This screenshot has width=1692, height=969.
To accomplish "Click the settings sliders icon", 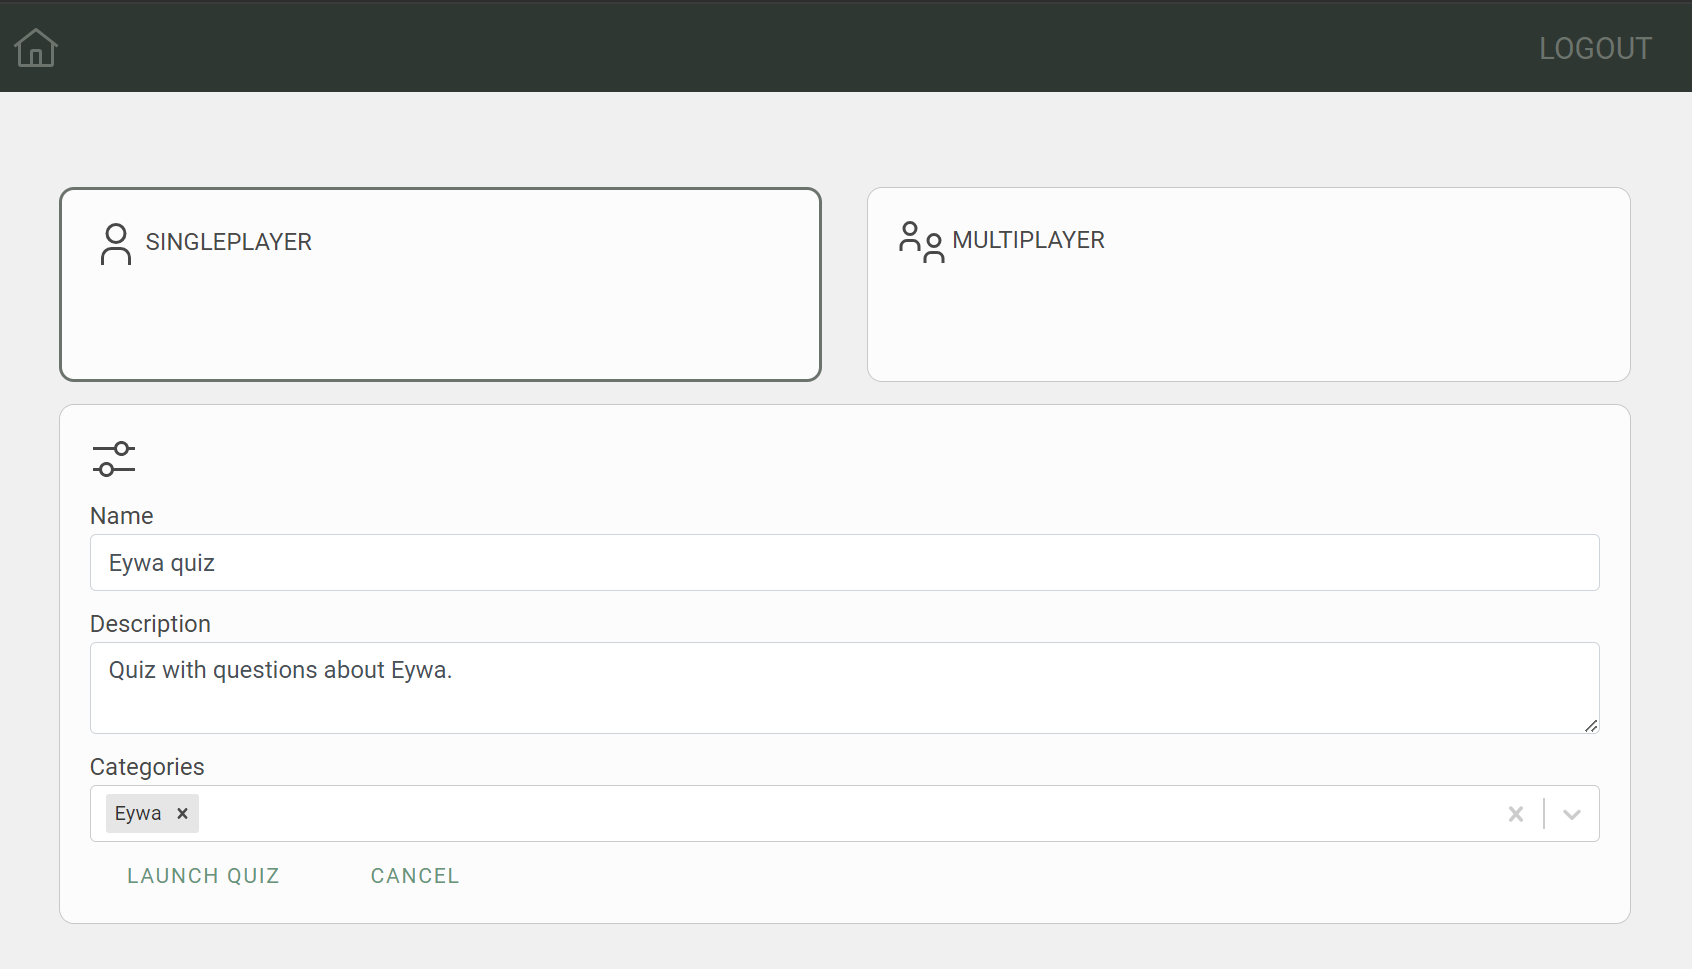I will coord(114,459).
